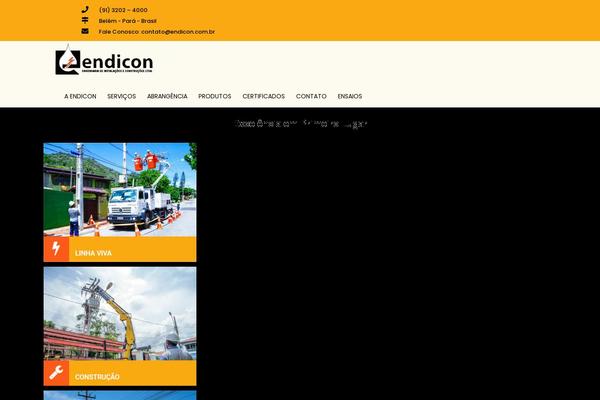Click the partially visible third service photo

click(x=120, y=395)
